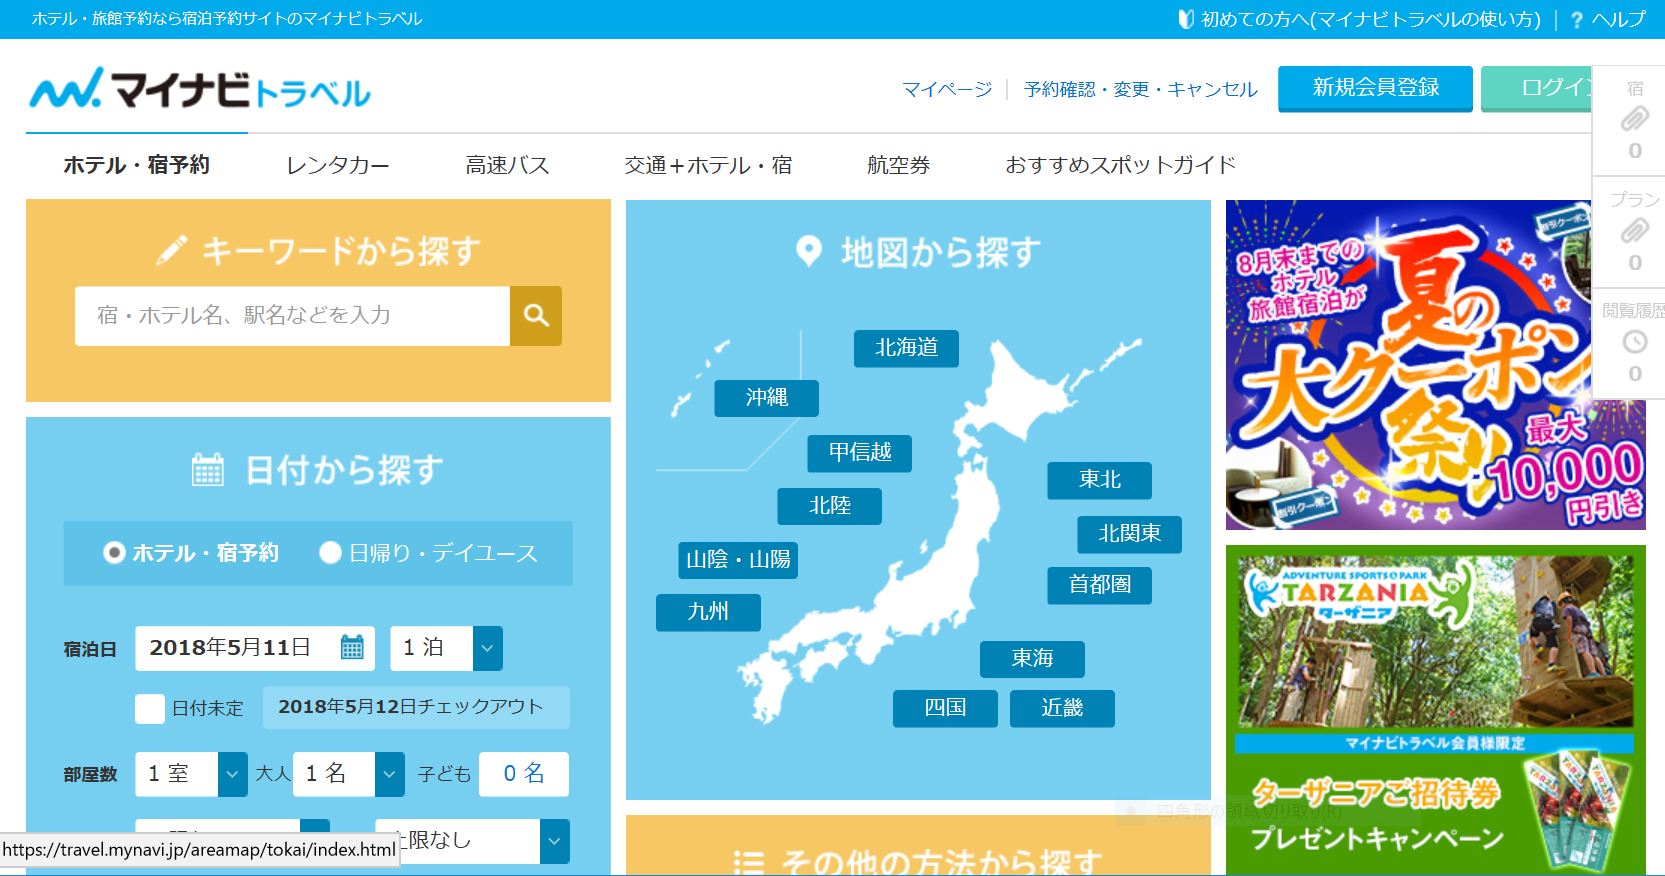Click the pencil icon beside キーワードから探す
The width and height of the screenshot is (1665, 876).
tap(172, 250)
